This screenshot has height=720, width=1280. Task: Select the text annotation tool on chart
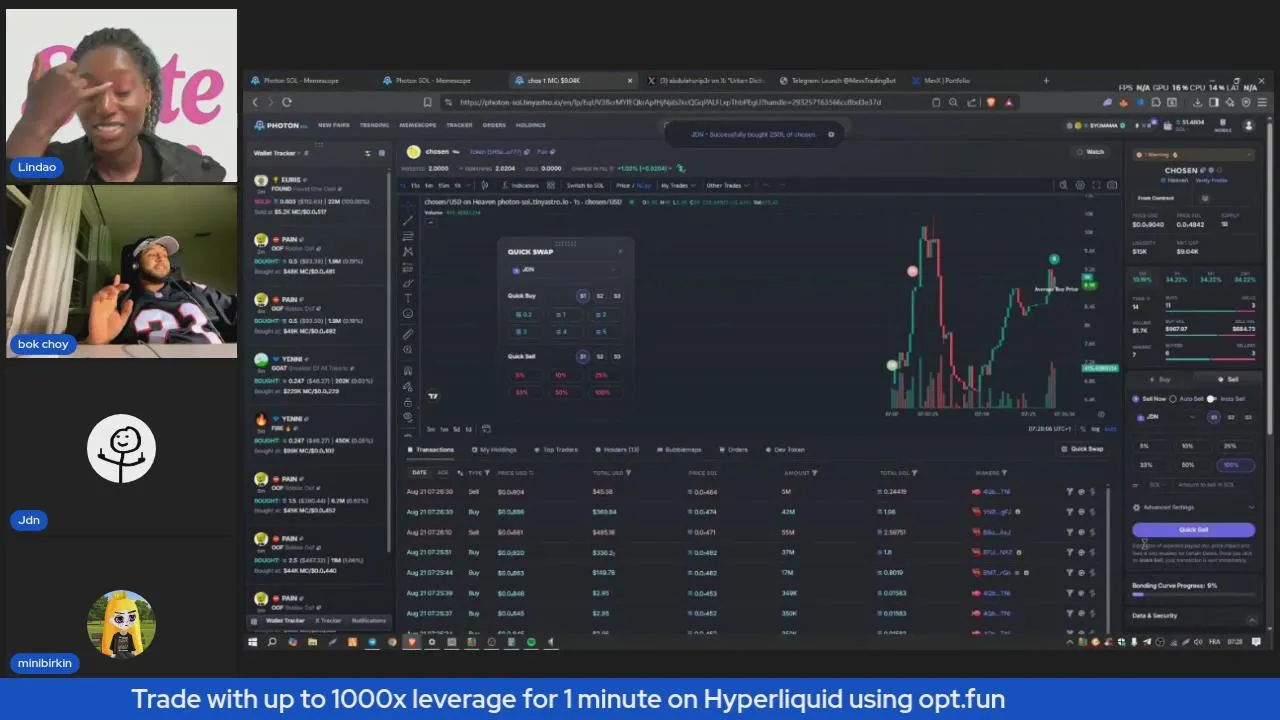pos(408,298)
